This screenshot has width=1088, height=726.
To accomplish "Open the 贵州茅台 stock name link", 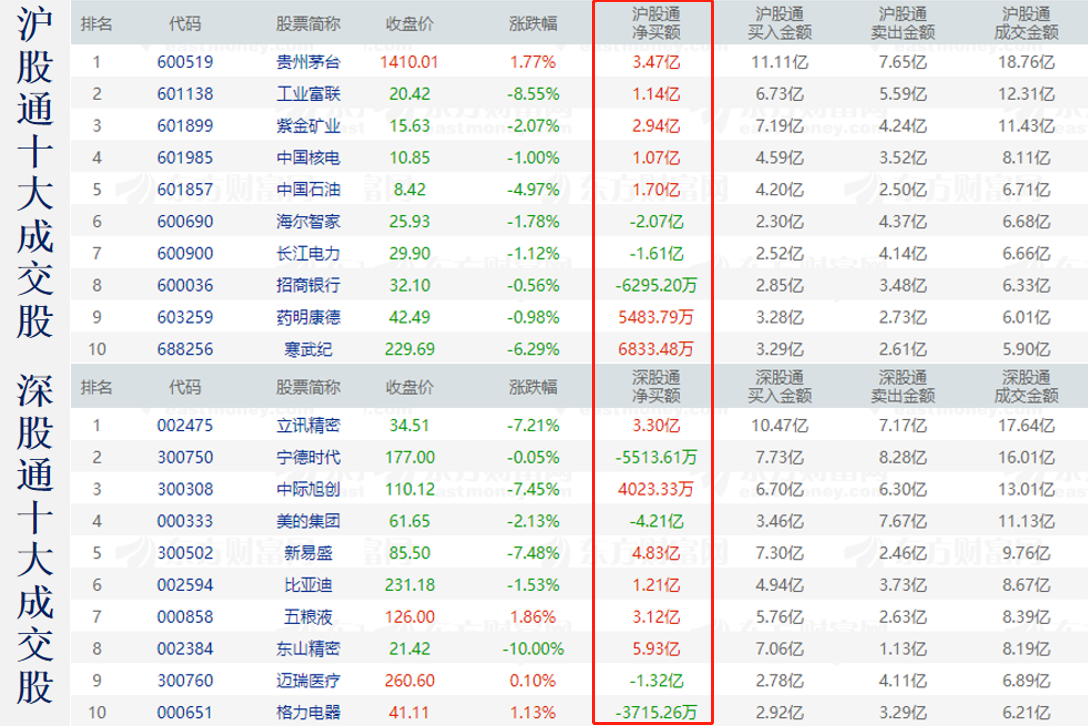I will tap(308, 62).
